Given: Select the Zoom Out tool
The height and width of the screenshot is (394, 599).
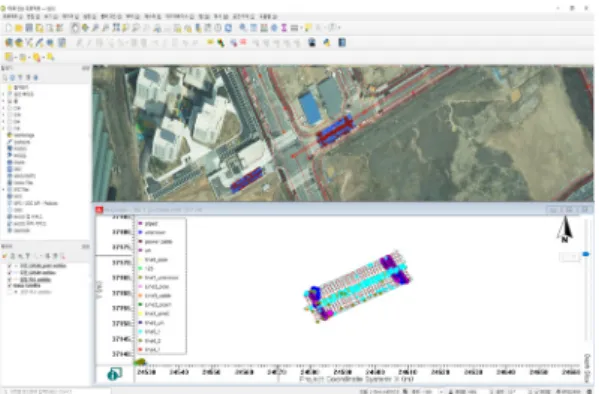Looking at the screenshot, I should [x=105, y=28].
